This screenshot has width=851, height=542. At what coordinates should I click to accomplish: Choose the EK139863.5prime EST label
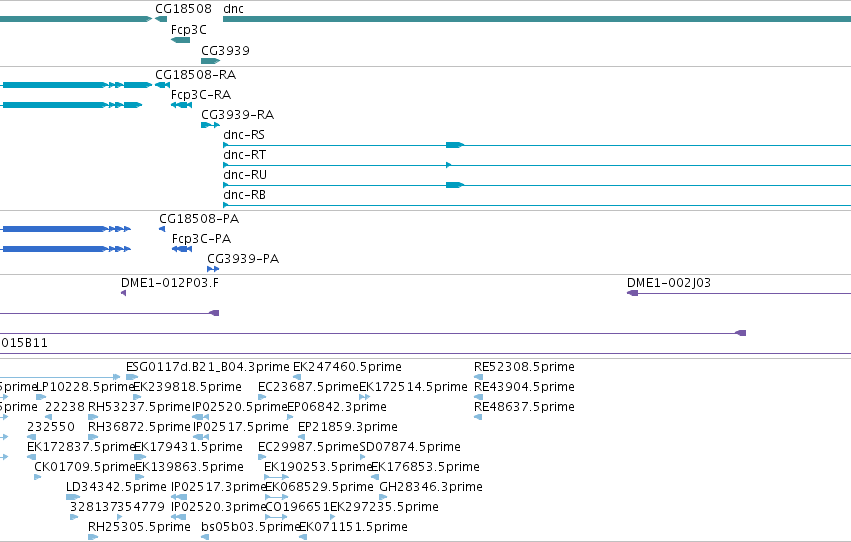point(189,467)
